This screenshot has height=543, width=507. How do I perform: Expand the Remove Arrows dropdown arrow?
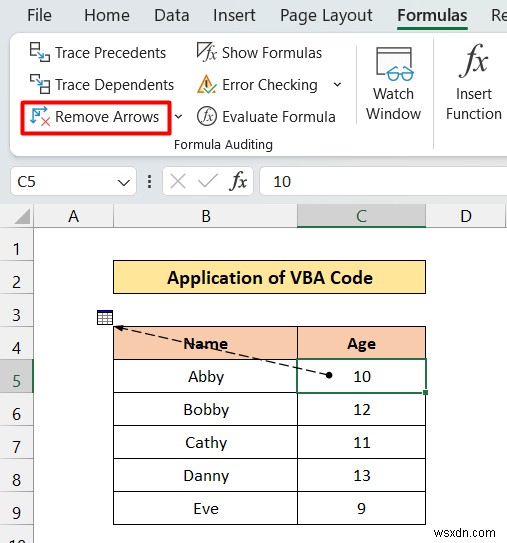[x=178, y=117]
